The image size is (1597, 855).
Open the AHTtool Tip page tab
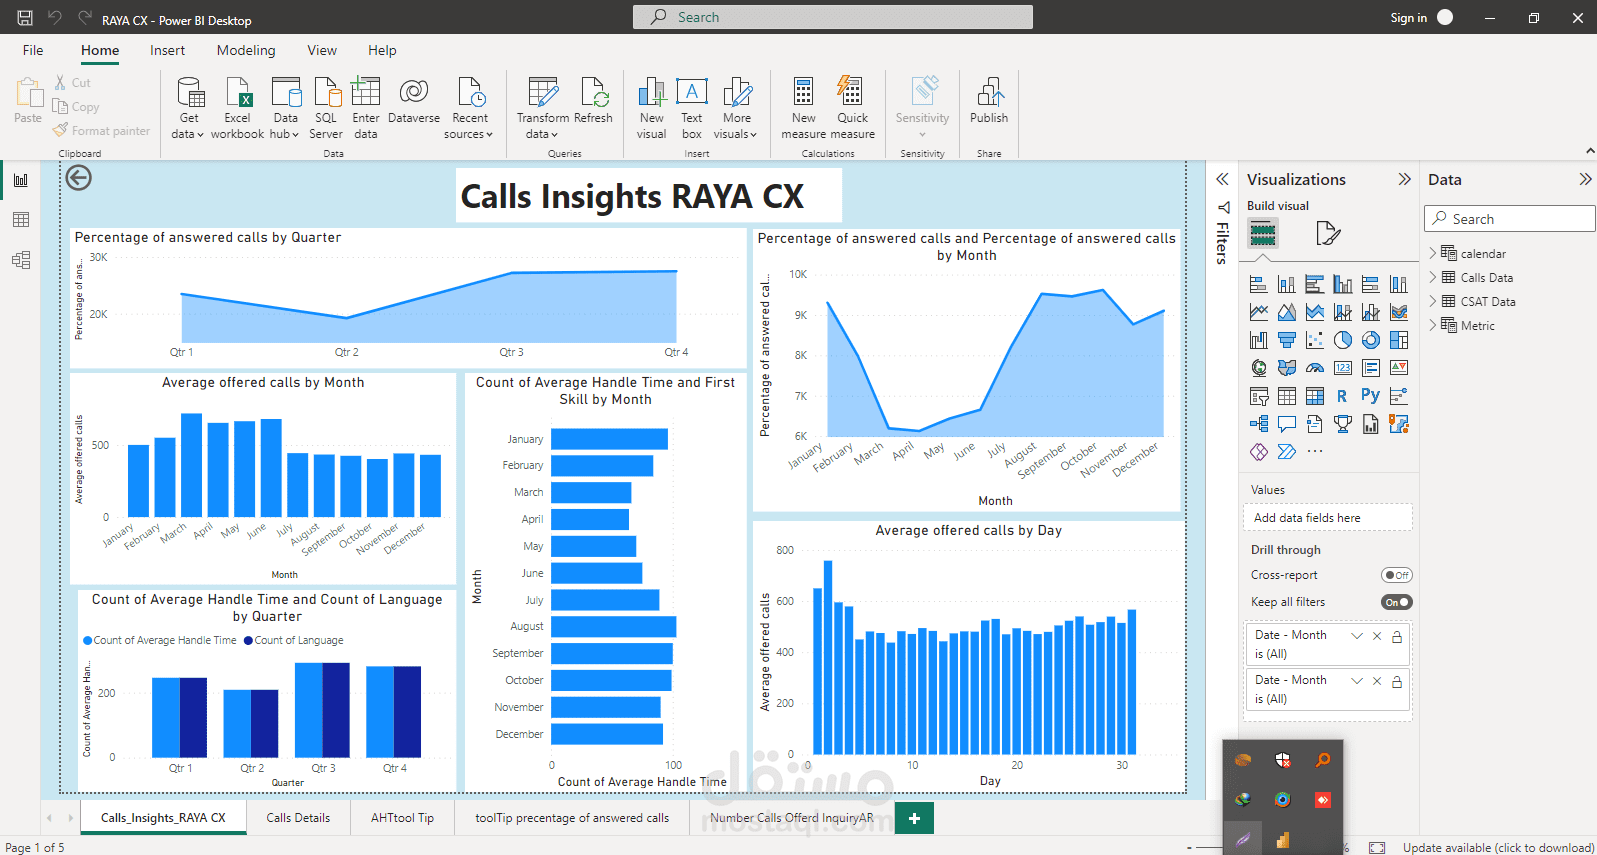click(x=402, y=818)
